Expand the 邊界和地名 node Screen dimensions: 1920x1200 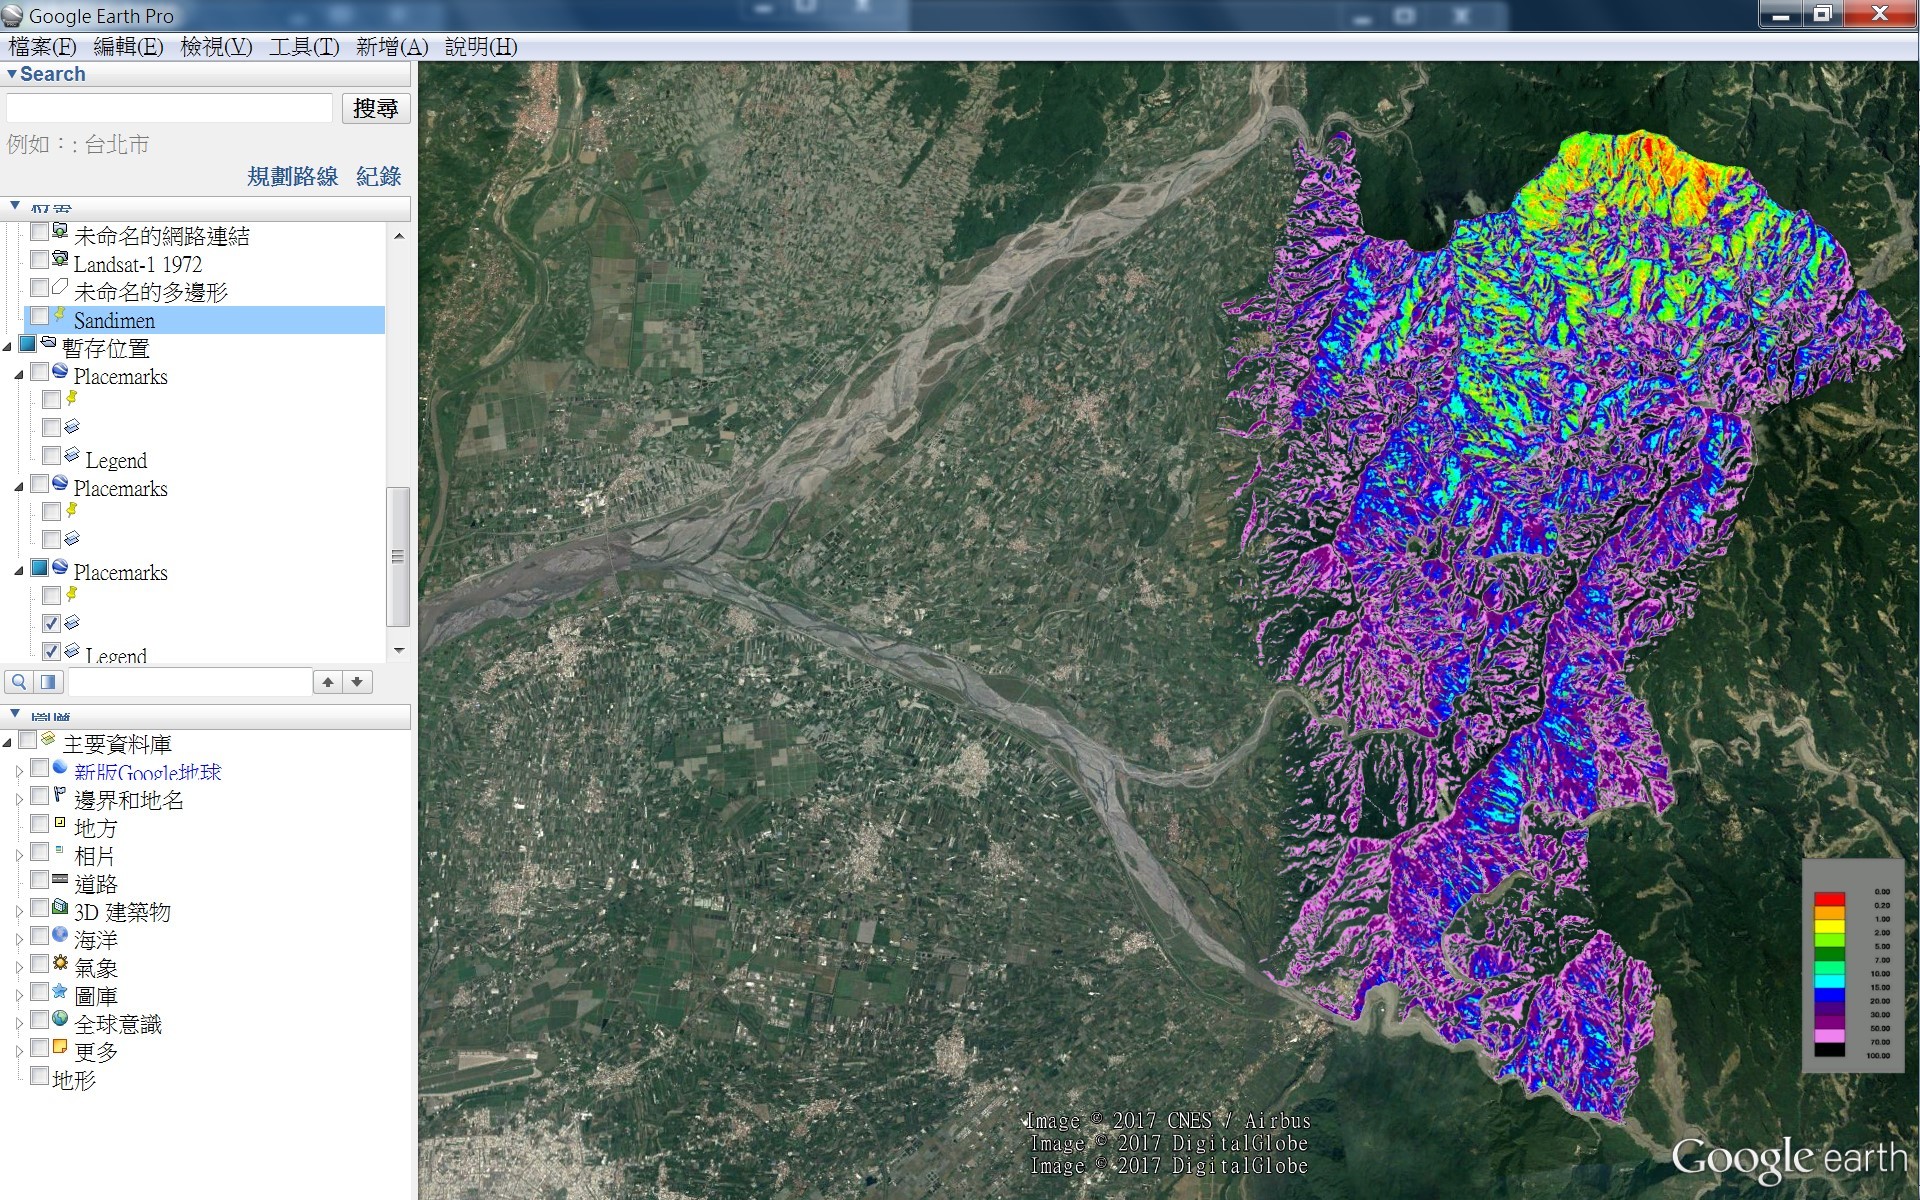19,800
